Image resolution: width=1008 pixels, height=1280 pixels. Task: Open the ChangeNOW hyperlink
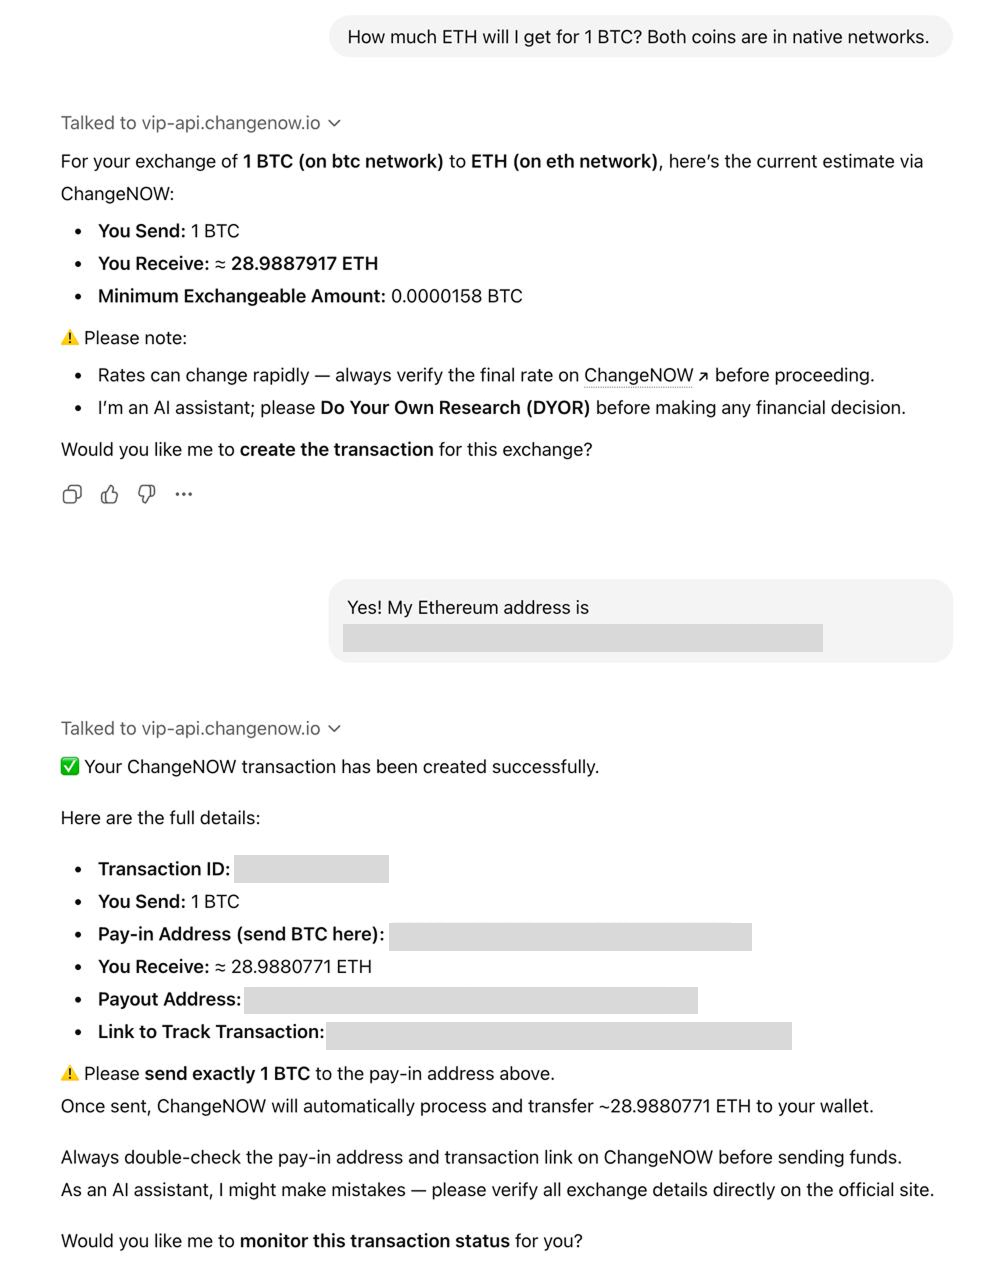pyautogui.click(x=638, y=375)
